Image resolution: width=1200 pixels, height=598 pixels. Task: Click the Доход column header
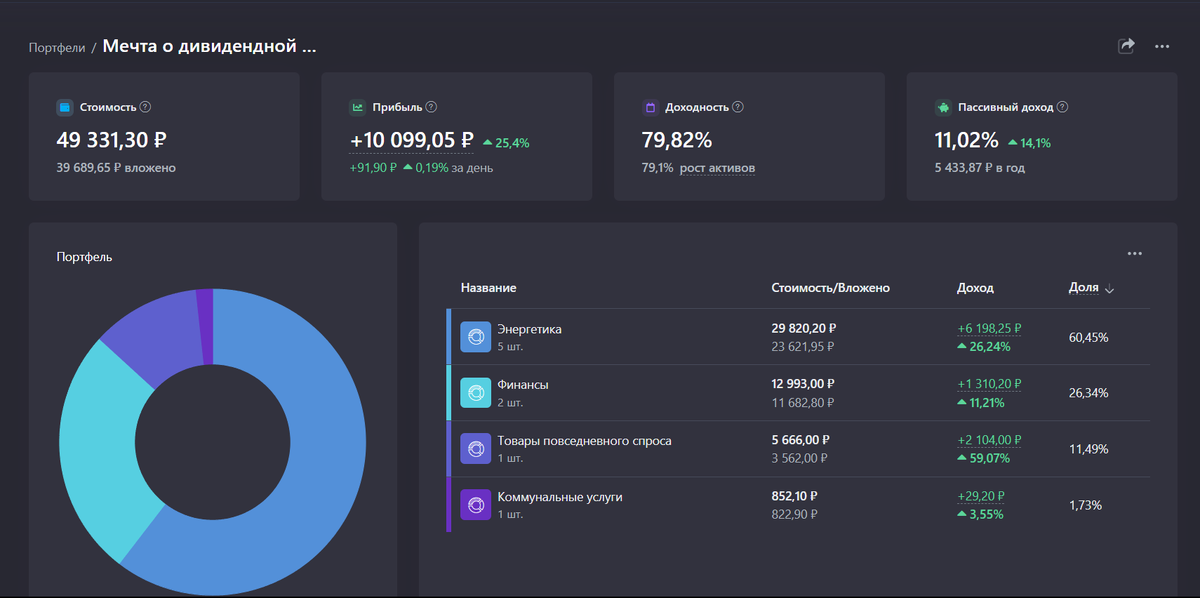tap(975, 288)
